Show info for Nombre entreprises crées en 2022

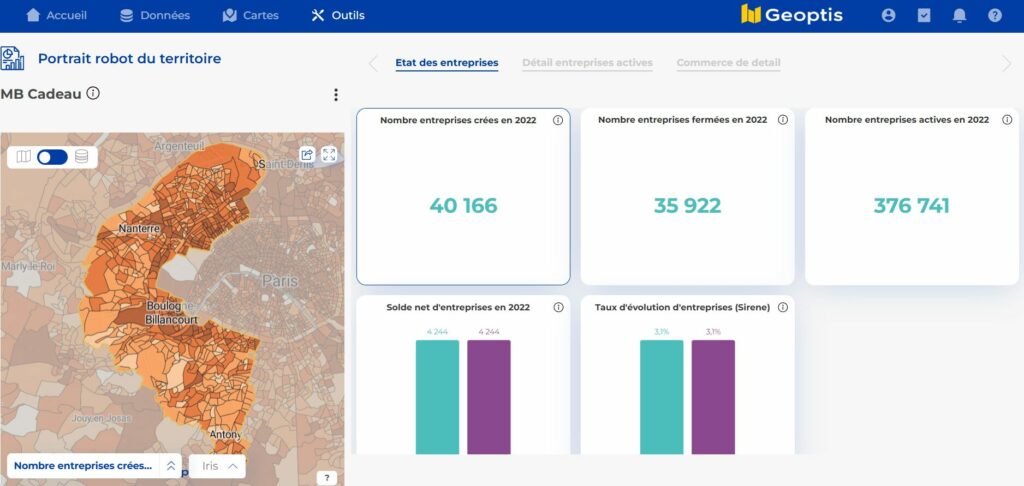(x=558, y=120)
